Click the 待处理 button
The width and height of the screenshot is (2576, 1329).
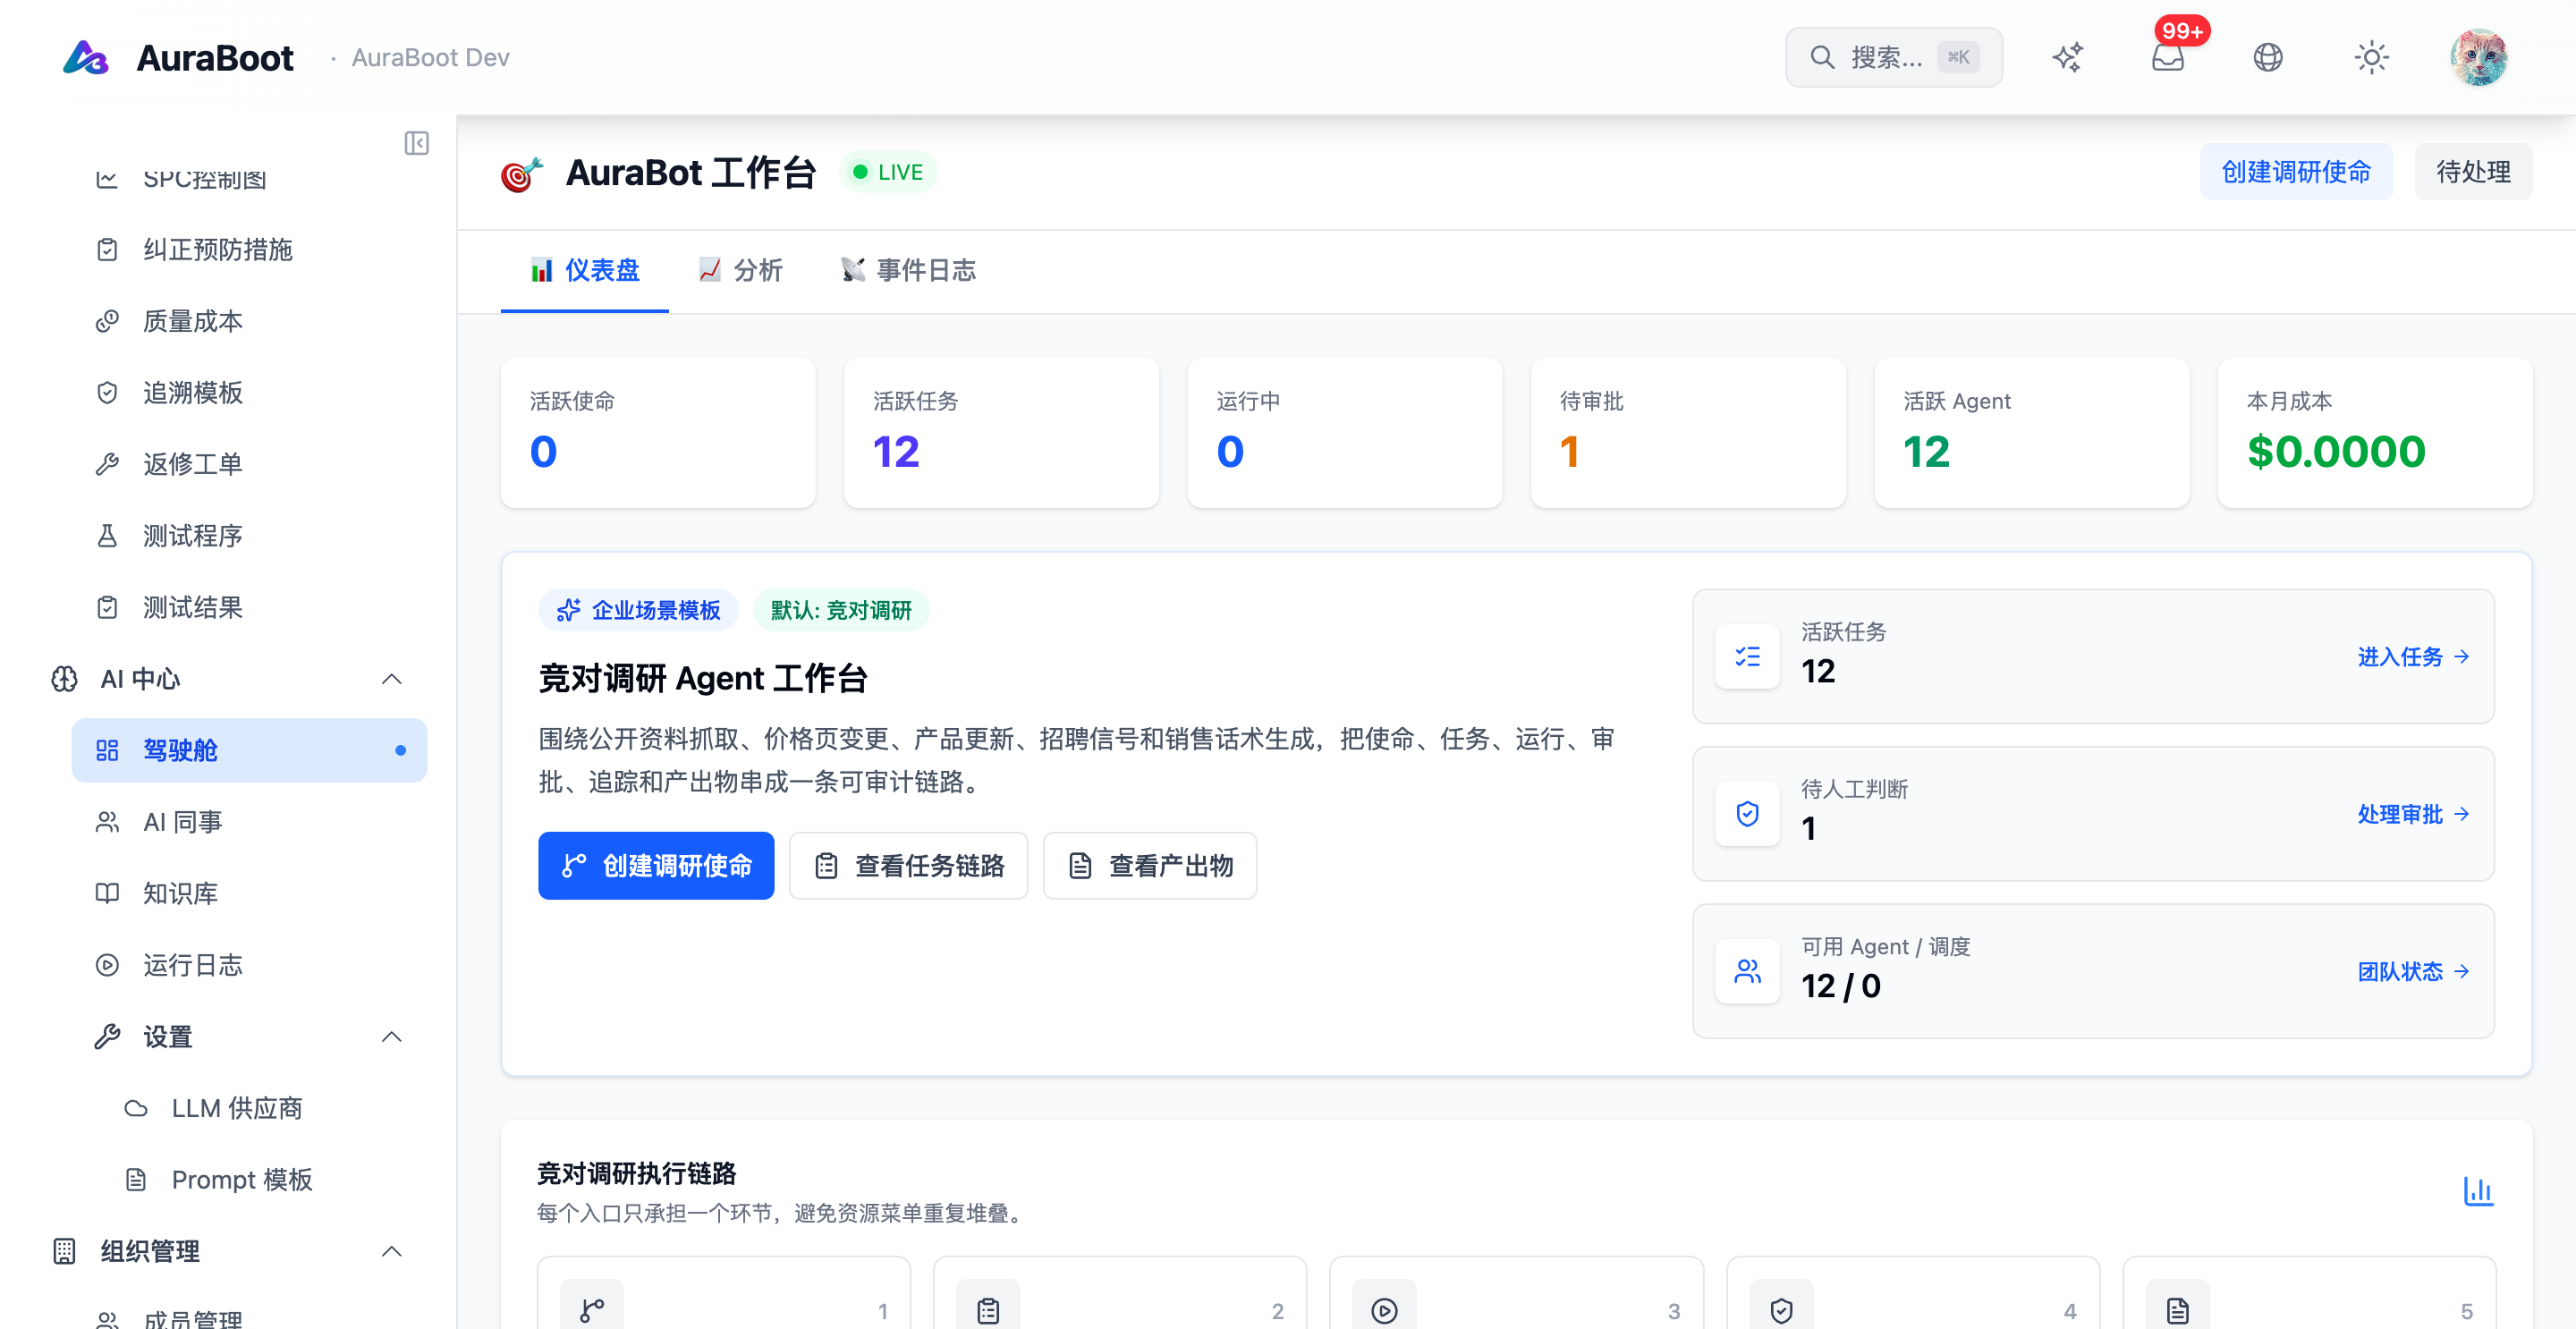(x=2473, y=172)
